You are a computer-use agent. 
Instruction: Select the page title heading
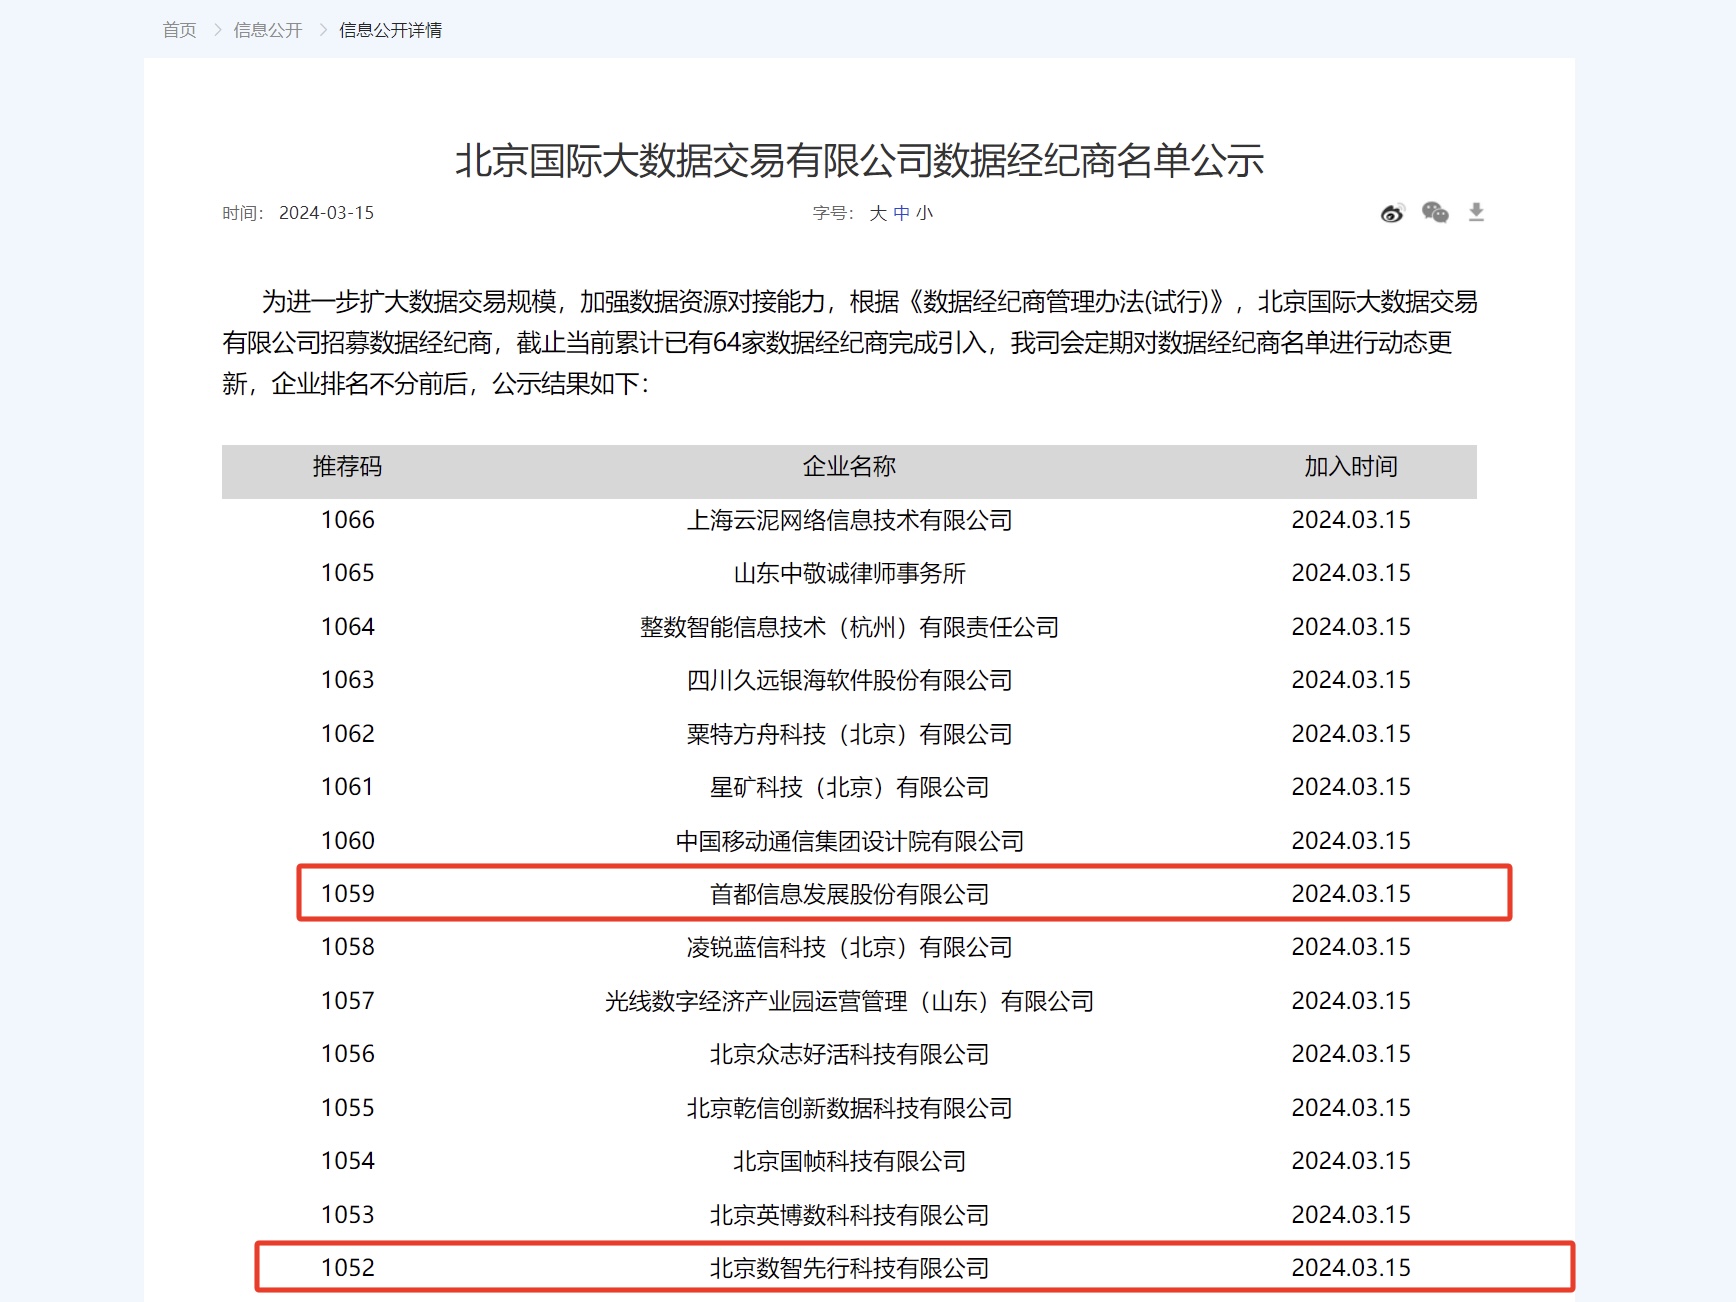coord(860,161)
